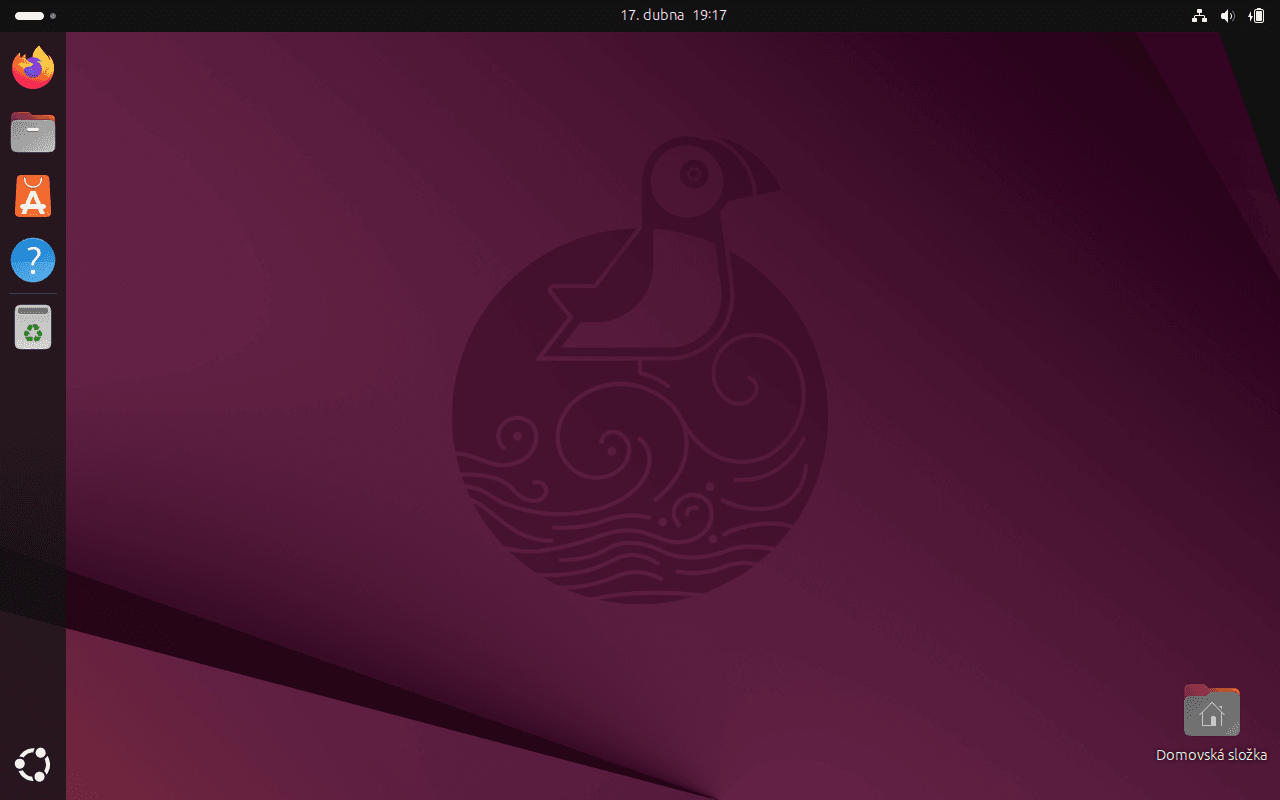The height and width of the screenshot is (800, 1280).
Task: Open the calendar from date 17. dubna 19:17
Action: (x=673, y=16)
